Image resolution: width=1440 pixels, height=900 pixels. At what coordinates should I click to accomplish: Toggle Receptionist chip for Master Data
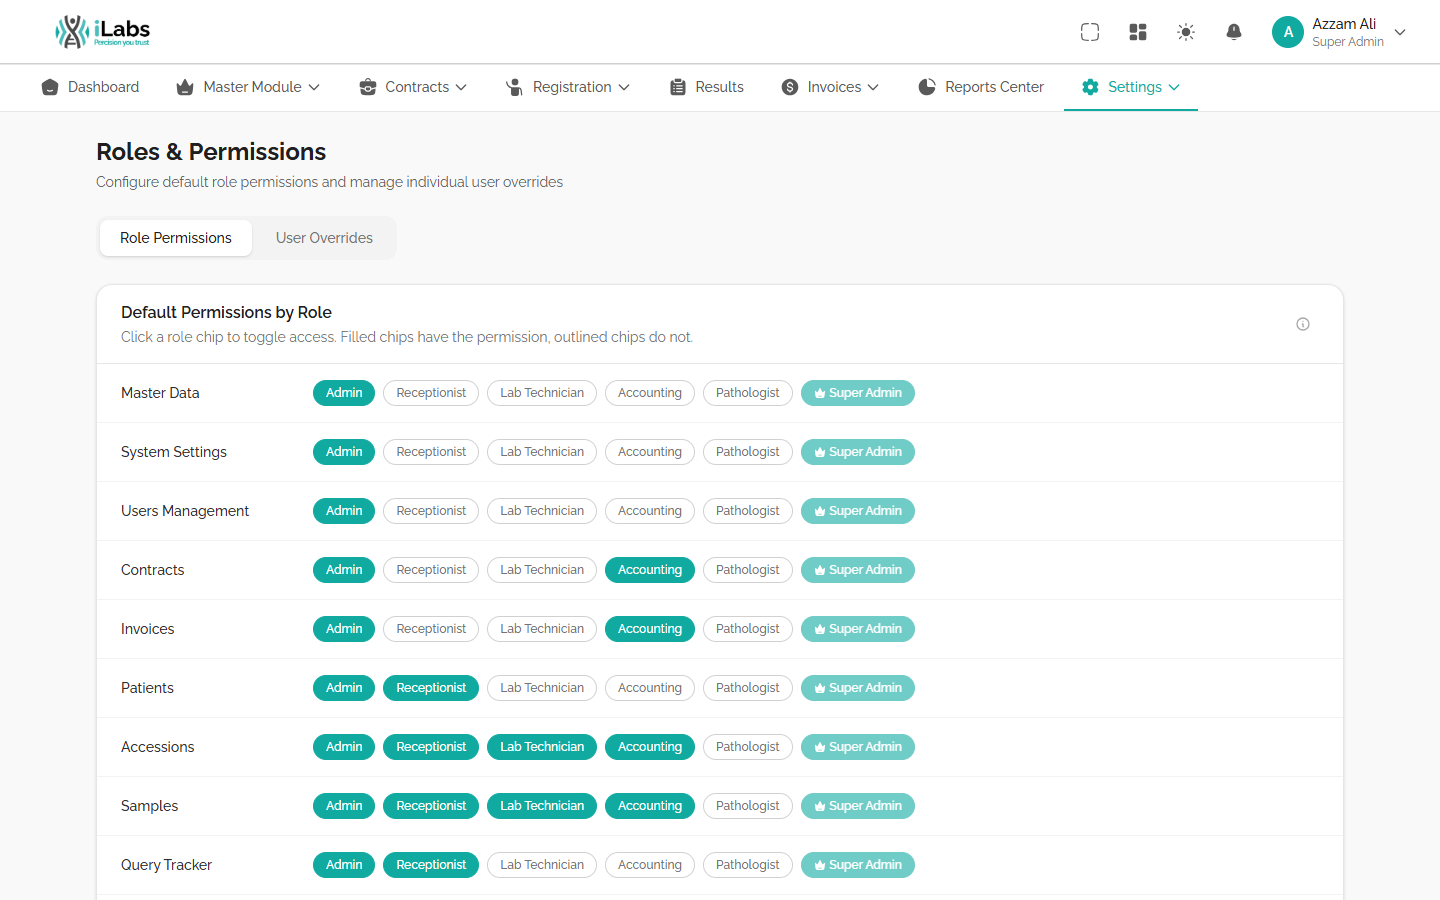[x=431, y=393]
